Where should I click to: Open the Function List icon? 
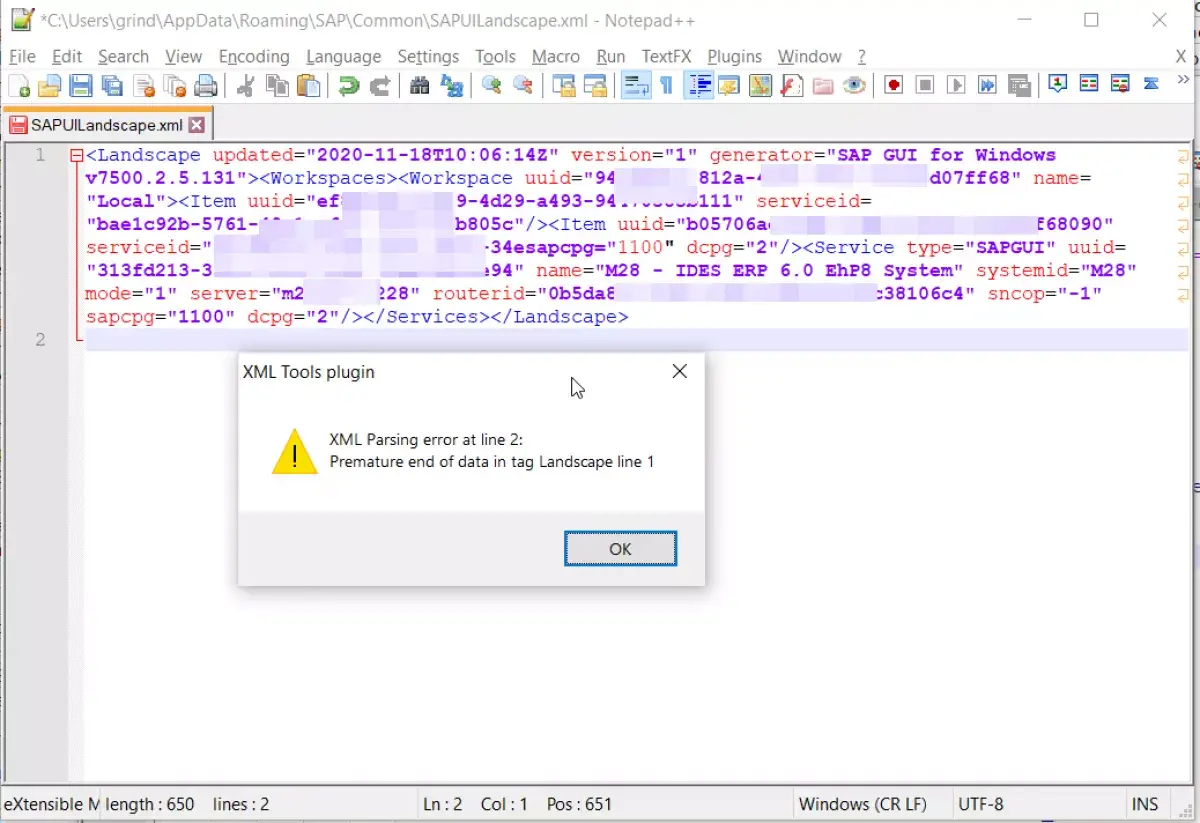[791, 86]
